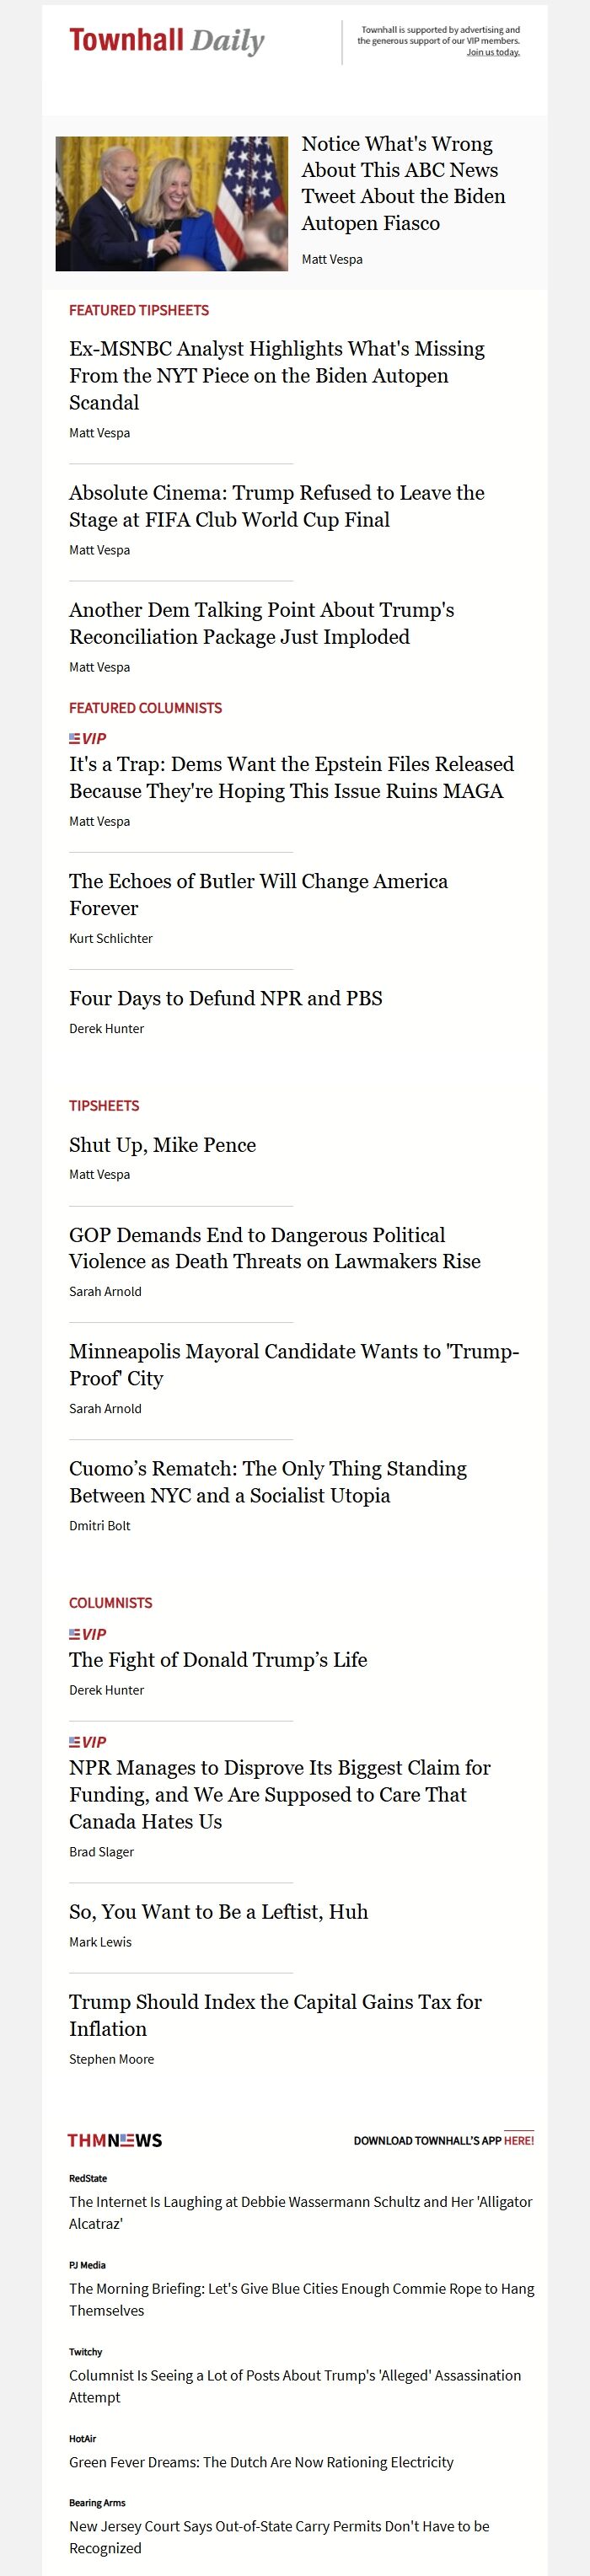Click VIP badge above Fight of Donald Trump's Life
This screenshot has width=590, height=2576.
[88, 1634]
